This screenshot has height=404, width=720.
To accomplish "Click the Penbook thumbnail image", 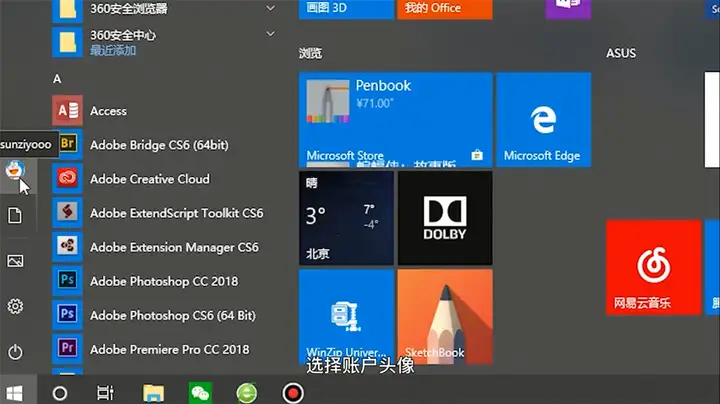I will (x=328, y=101).
